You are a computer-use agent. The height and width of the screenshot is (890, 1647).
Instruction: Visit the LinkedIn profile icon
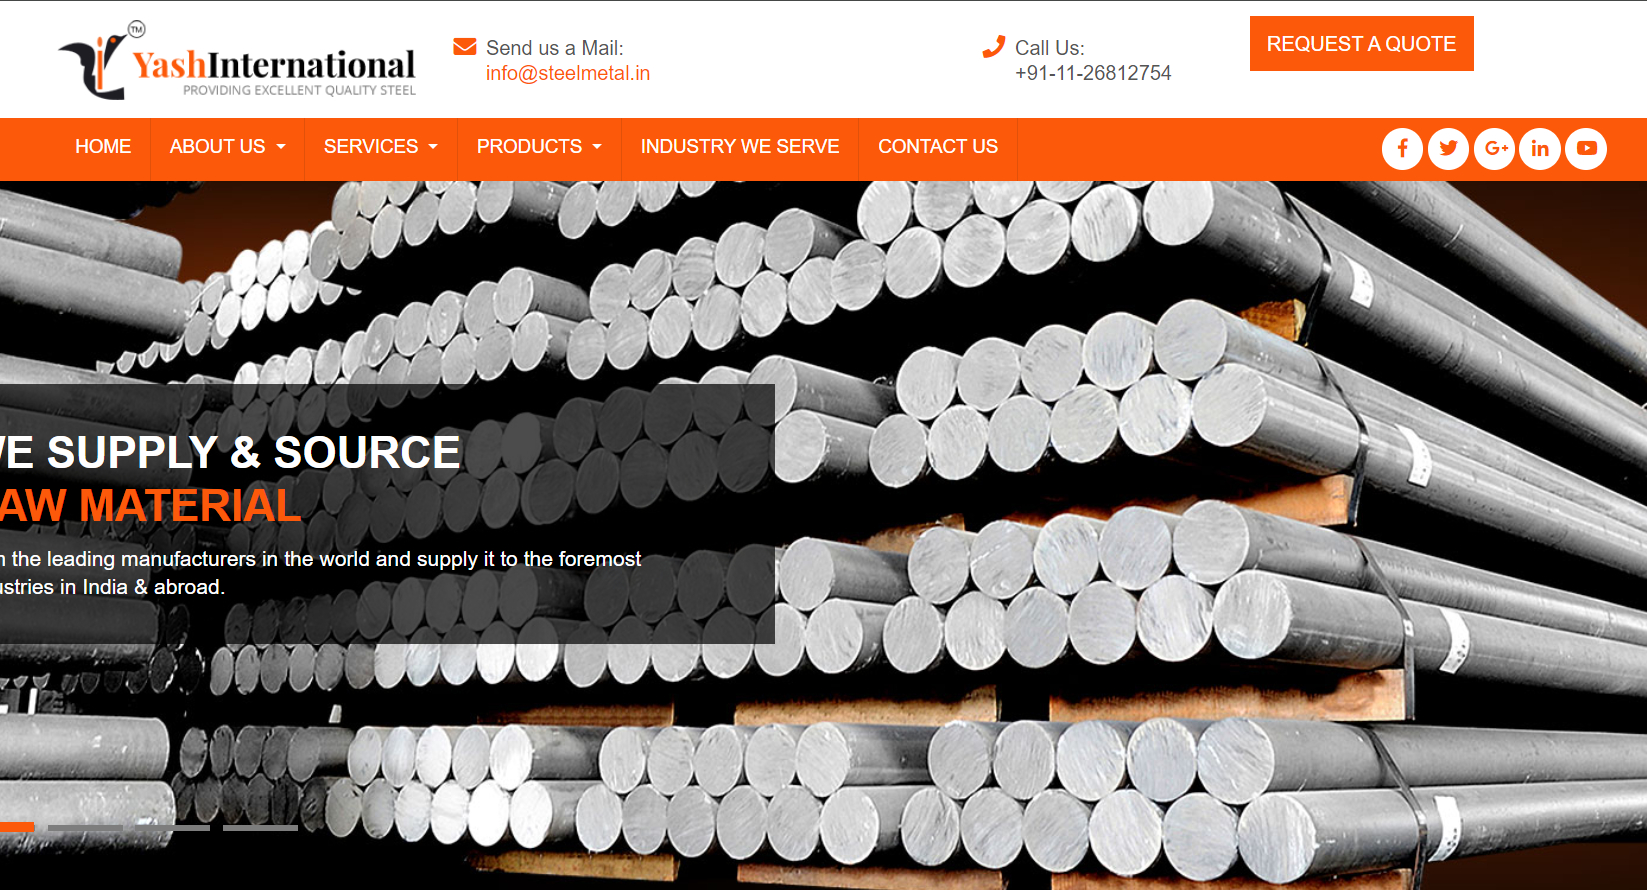pos(1540,149)
